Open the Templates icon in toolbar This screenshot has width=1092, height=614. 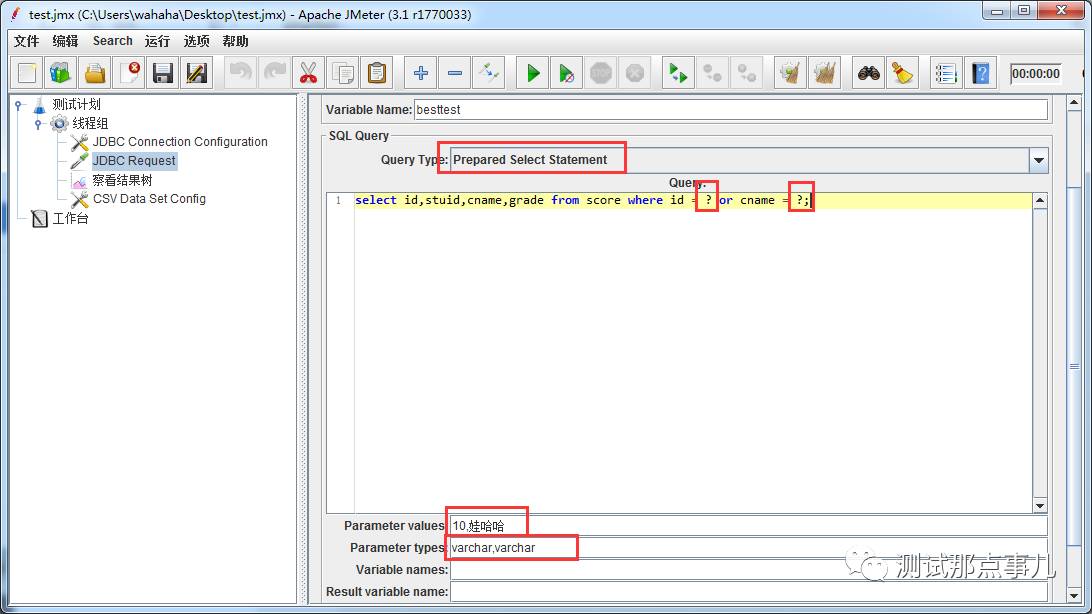coord(61,73)
